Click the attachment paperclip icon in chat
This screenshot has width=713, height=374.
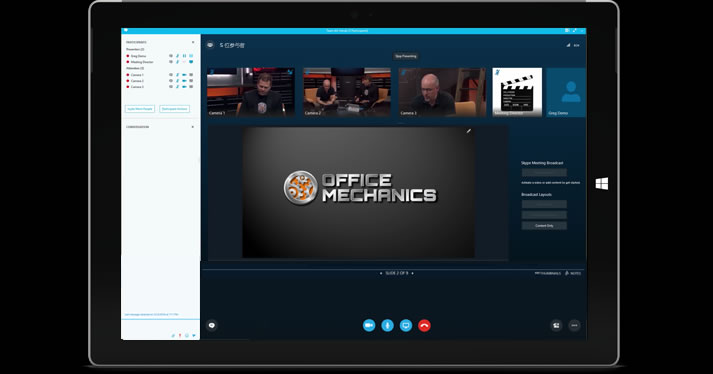tap(173, 335)
